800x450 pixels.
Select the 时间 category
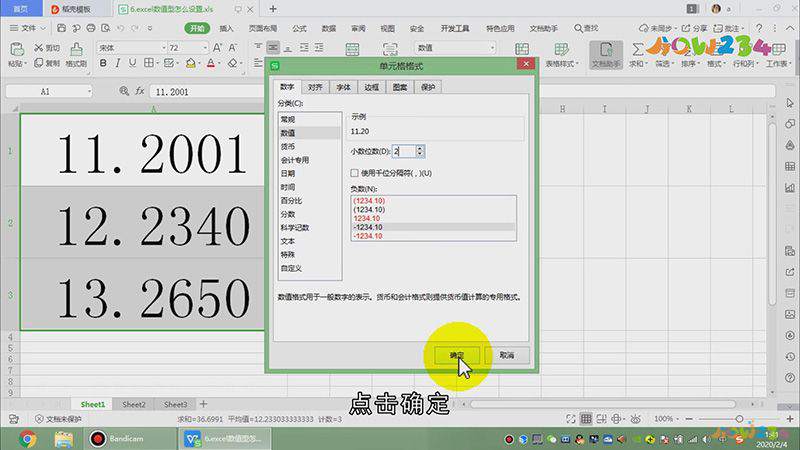[x=309, y=187]
